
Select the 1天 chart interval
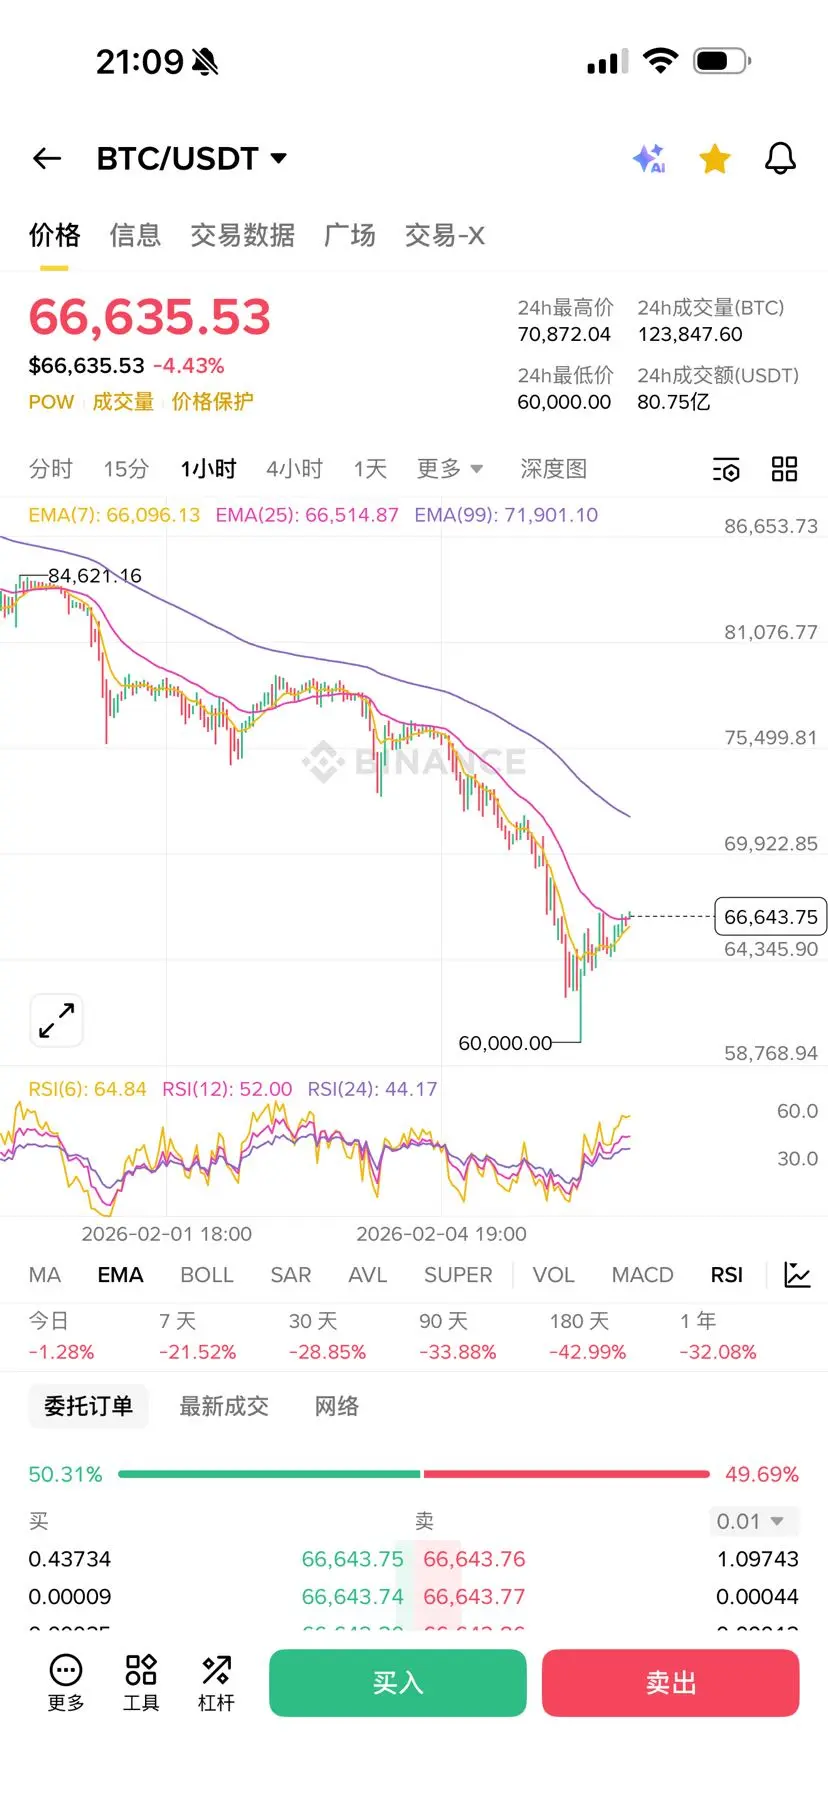(370, 469)
